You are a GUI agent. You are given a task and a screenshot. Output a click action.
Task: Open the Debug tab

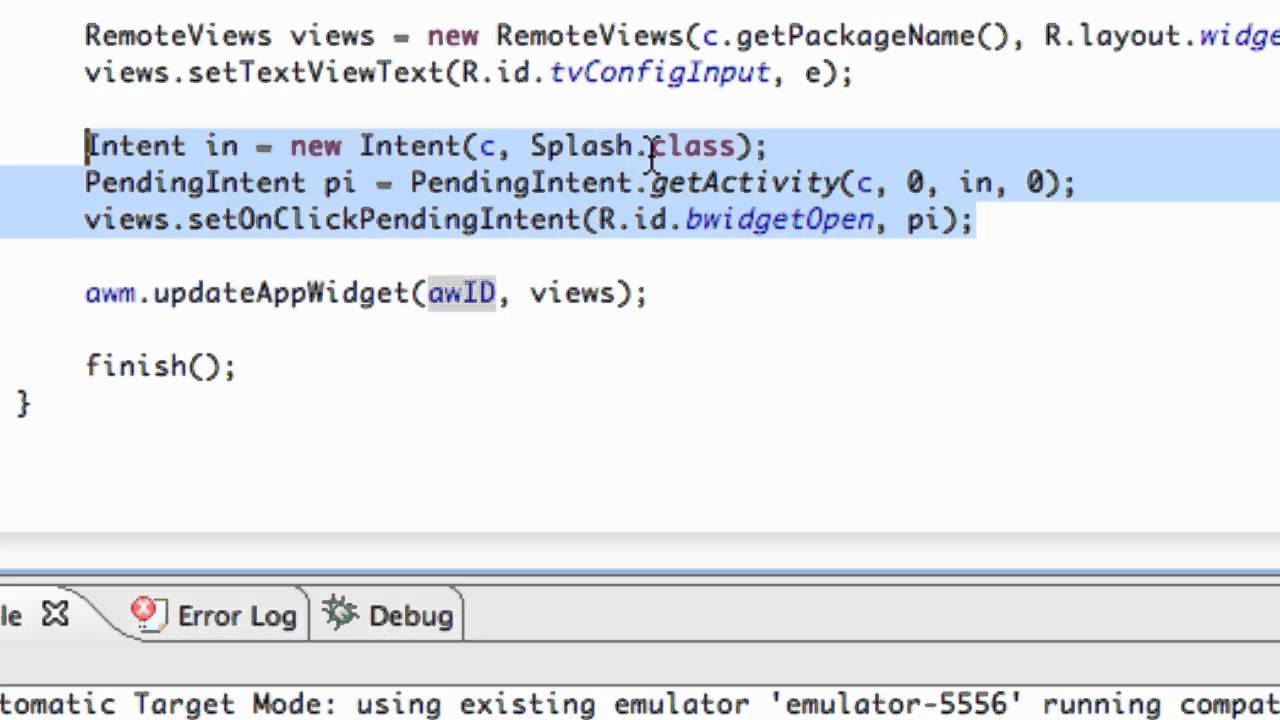click(x=410, y=616)
